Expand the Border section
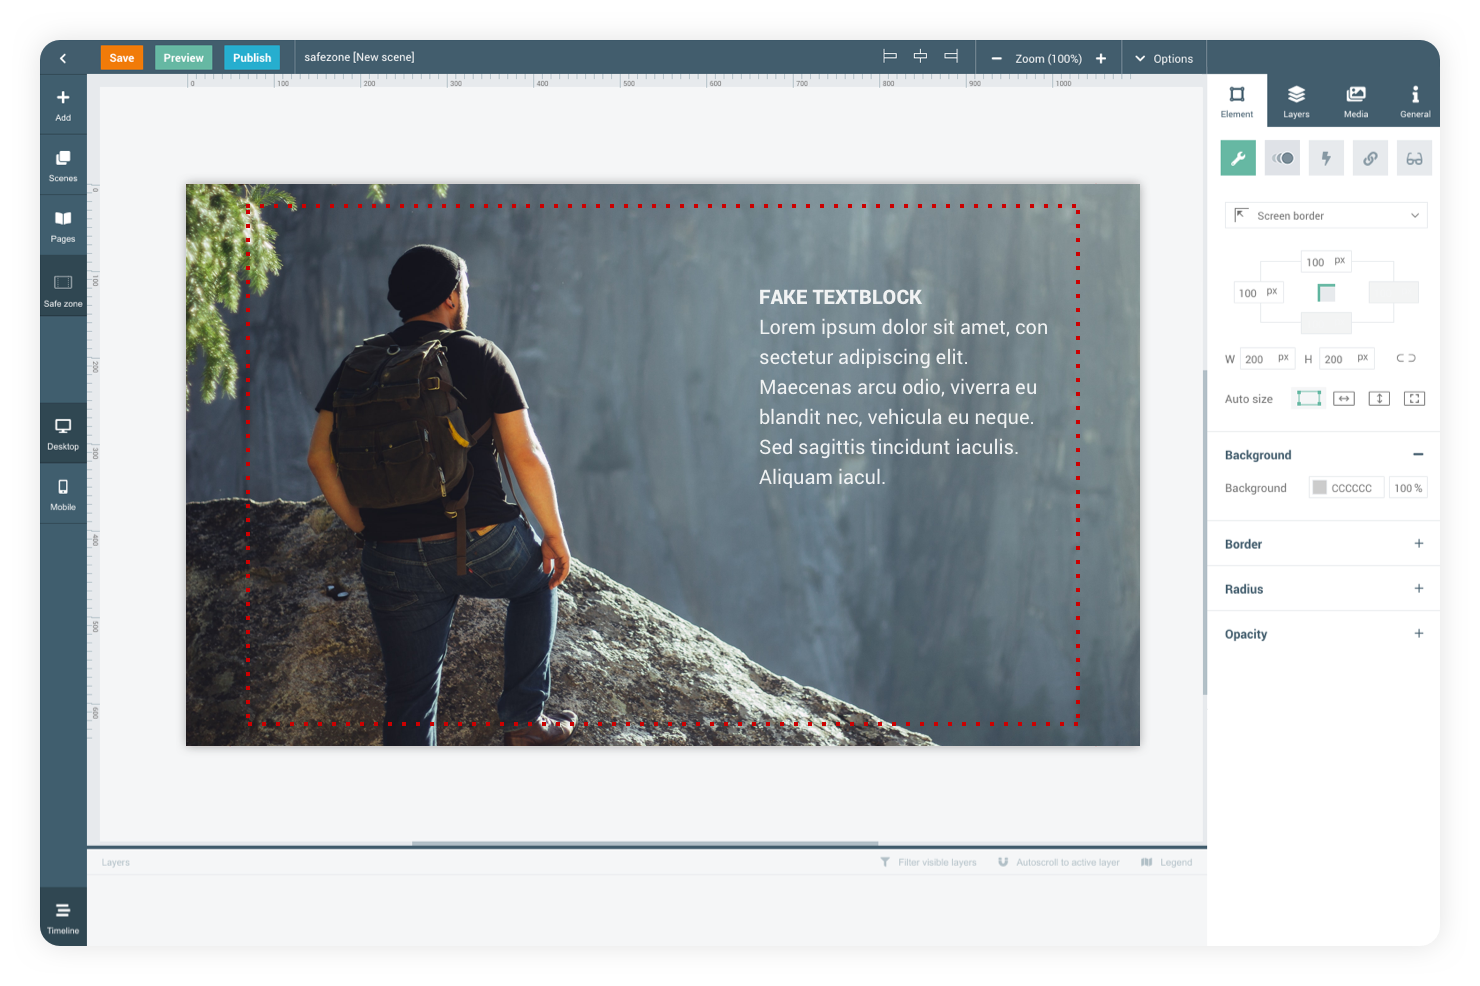 [1418, 544]
